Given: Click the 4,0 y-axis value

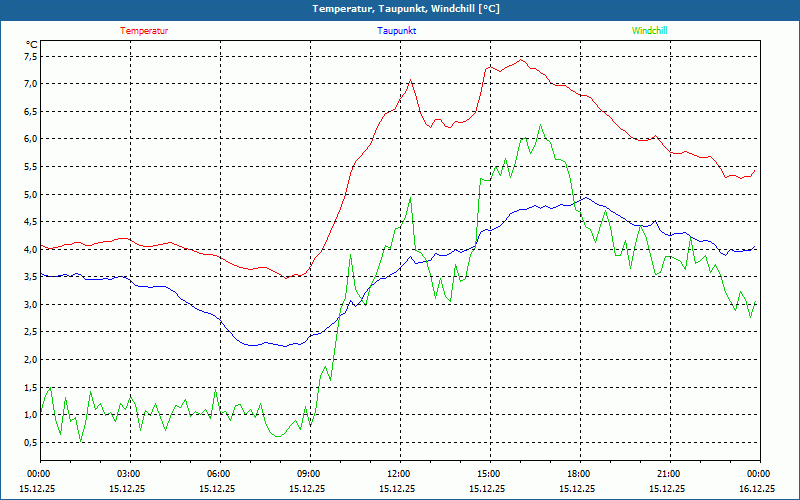Looking at the screenshot, I should [x=31, y=249].
